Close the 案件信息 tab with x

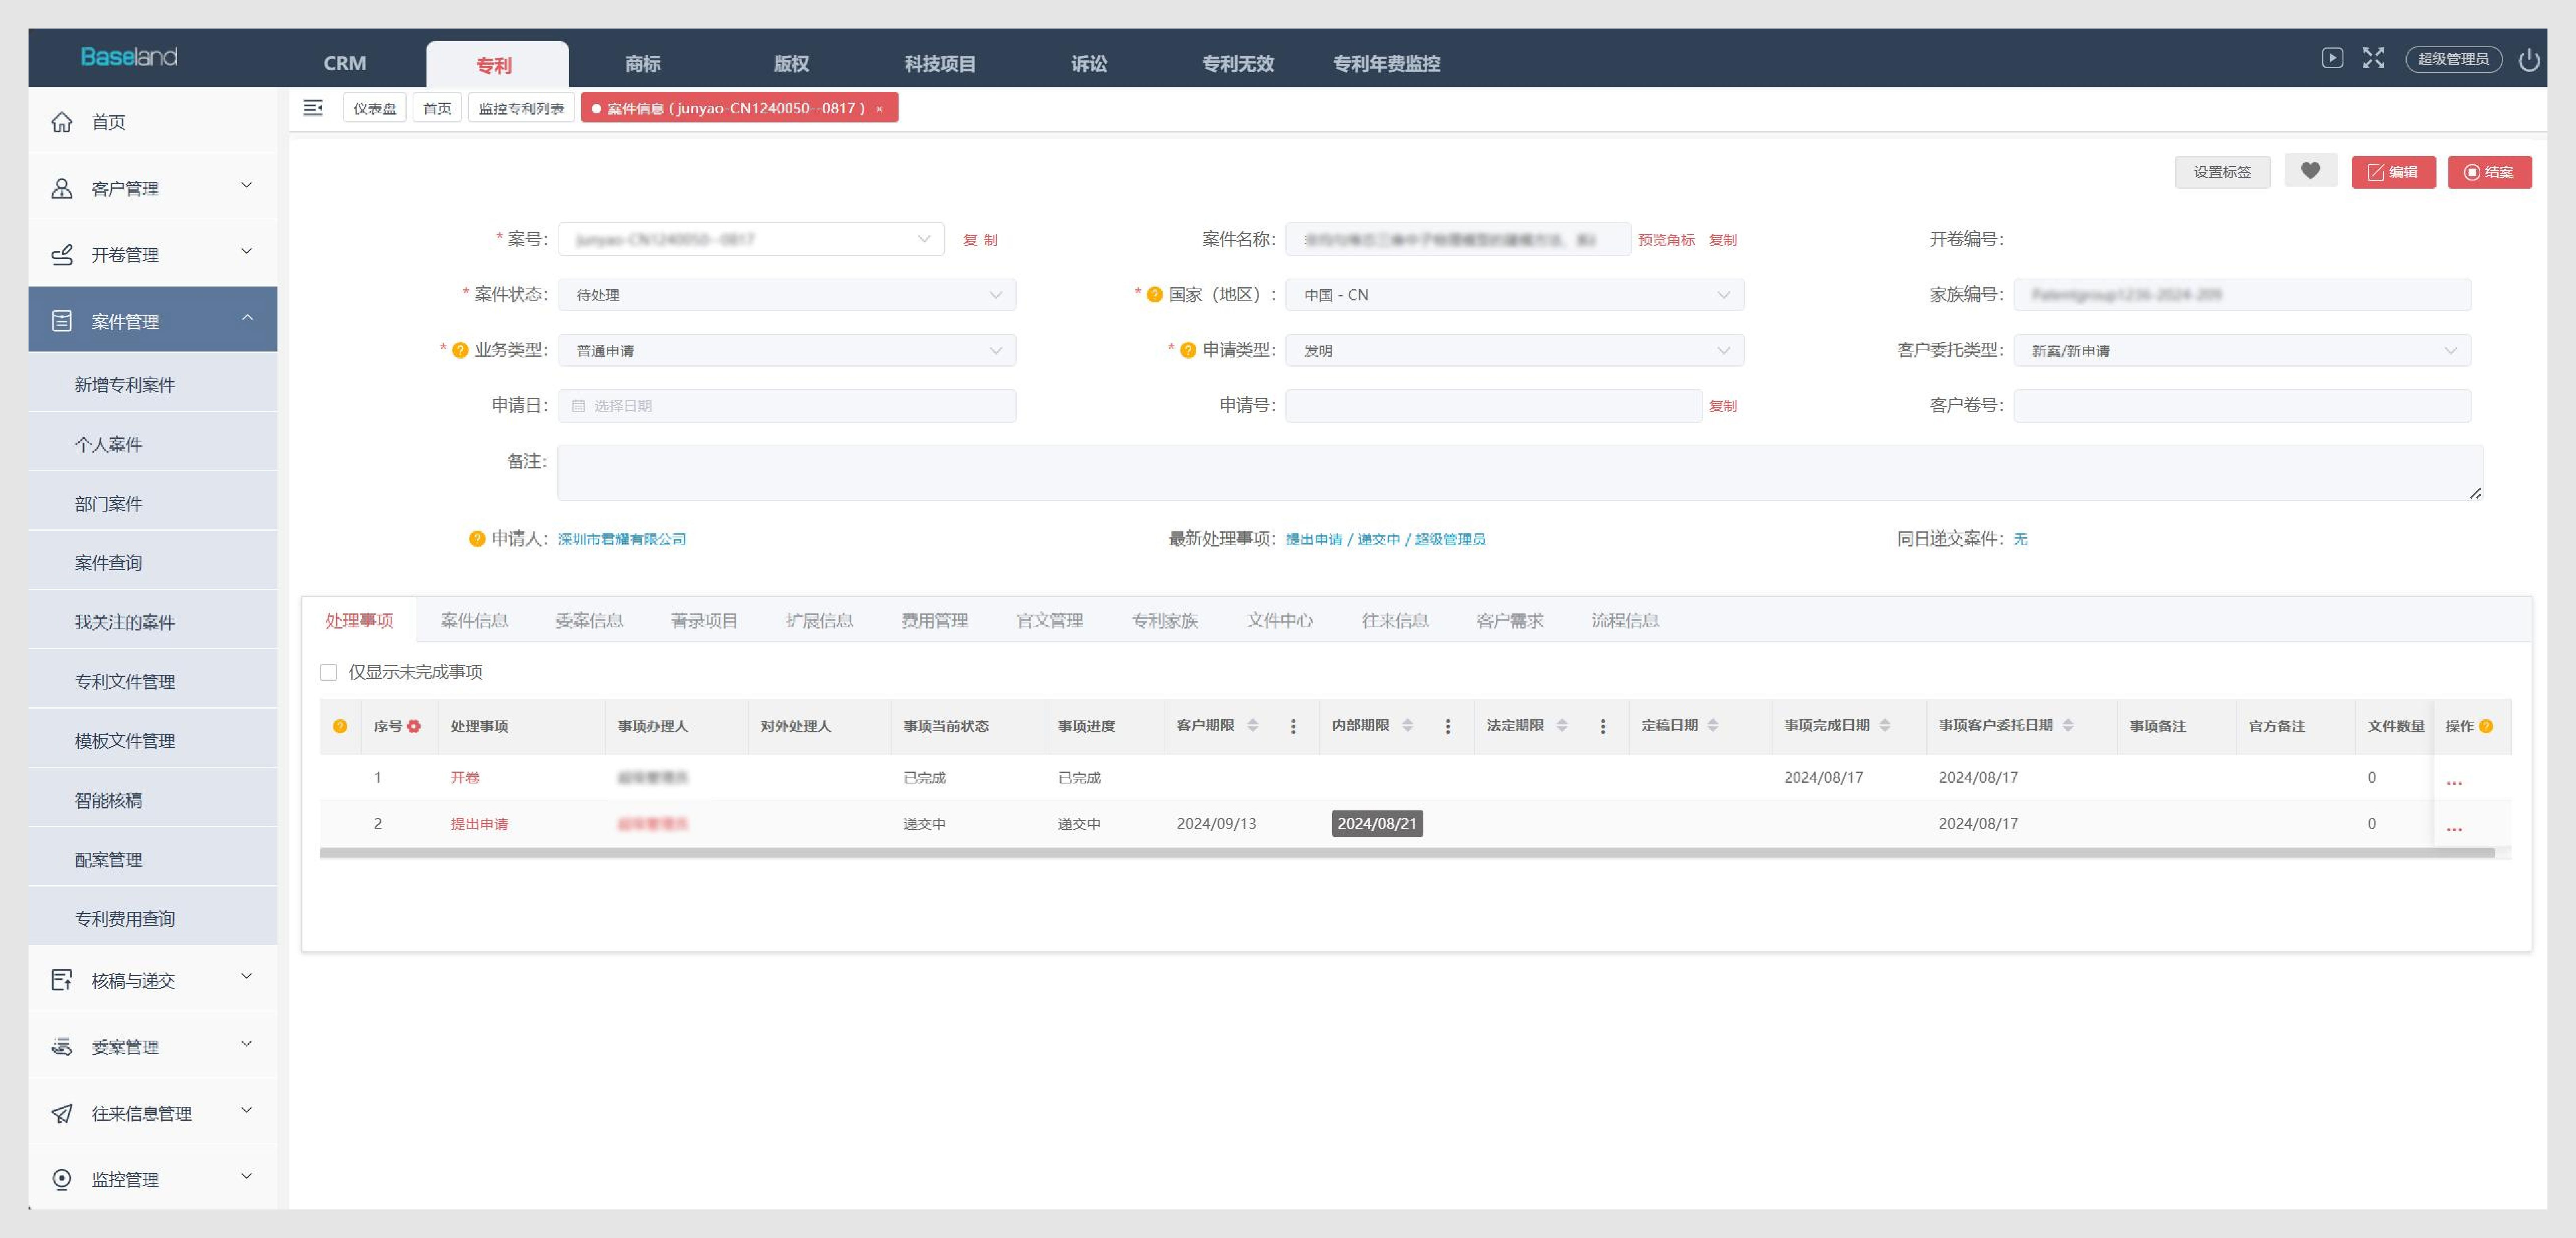coord(879,109)
